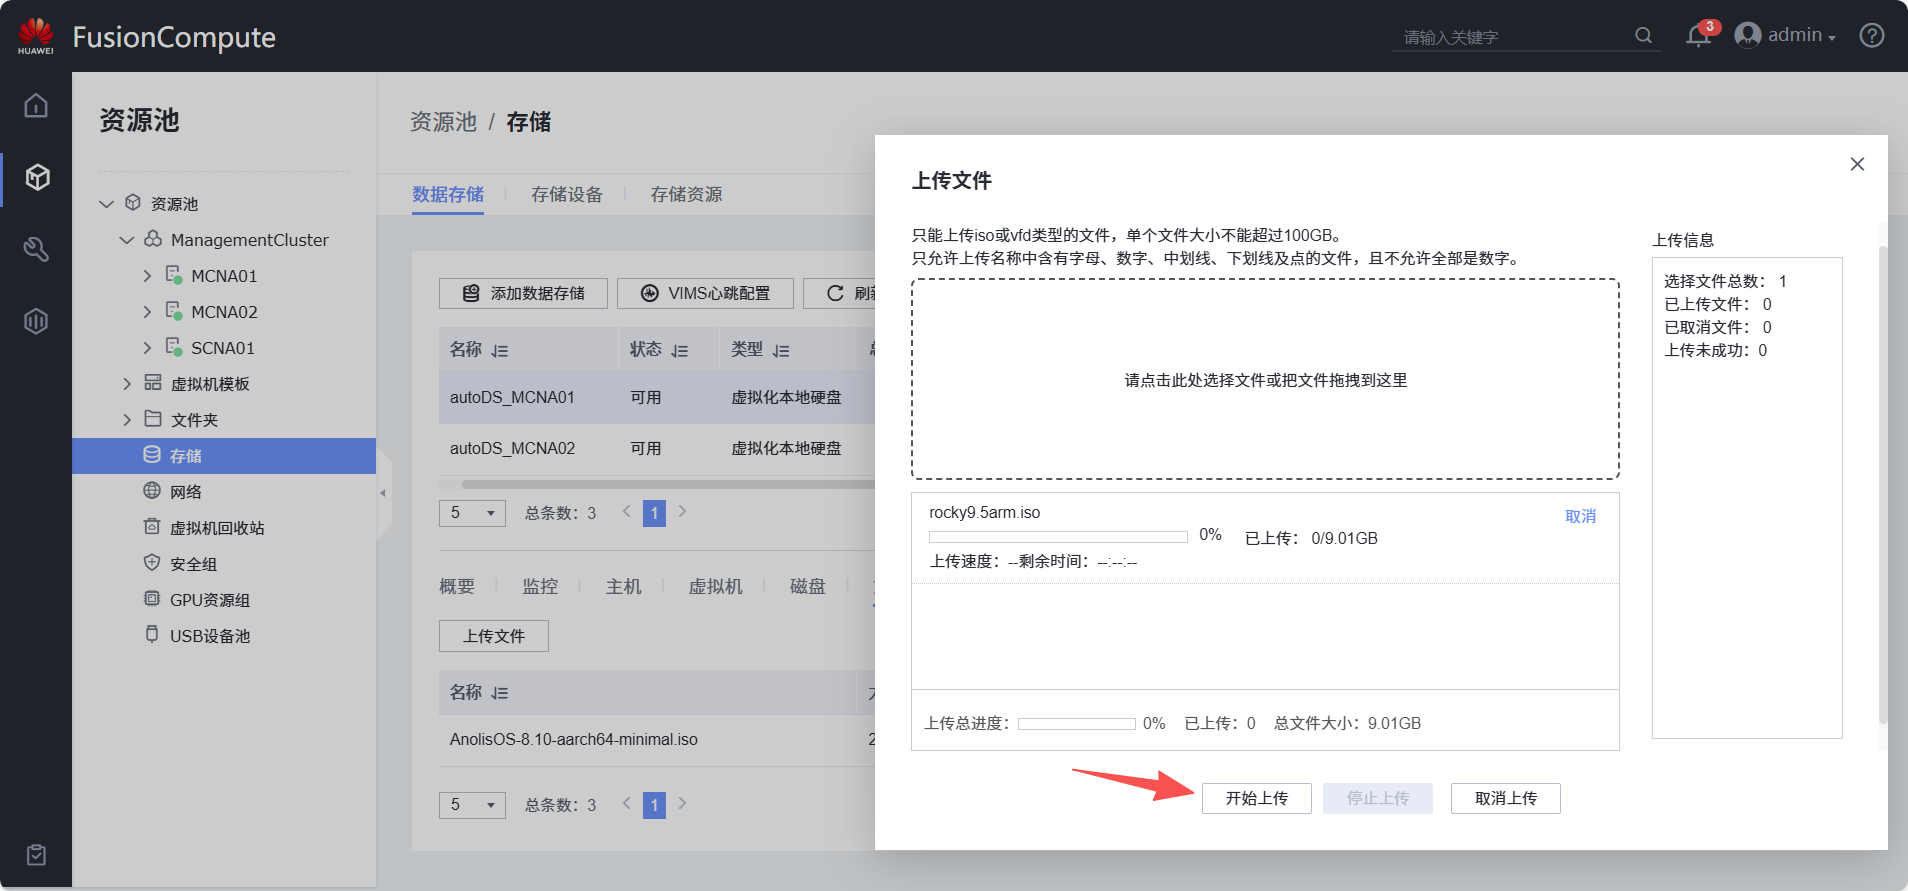1908x891 pixels.
Task: Collapse the 资源池 root tree node
Action: pos(107,204)
